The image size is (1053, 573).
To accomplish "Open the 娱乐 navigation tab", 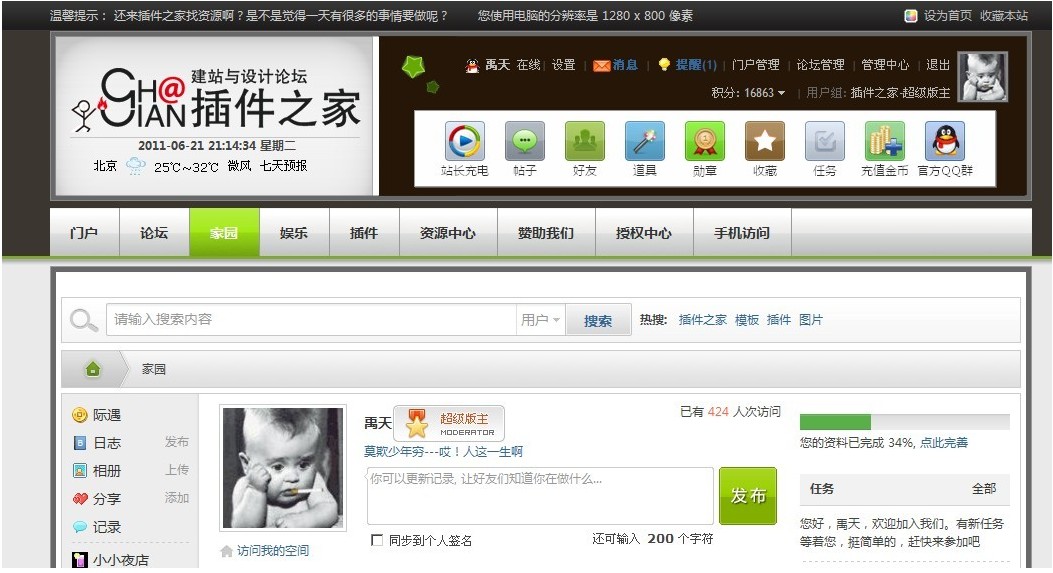I will pos(294,232).
